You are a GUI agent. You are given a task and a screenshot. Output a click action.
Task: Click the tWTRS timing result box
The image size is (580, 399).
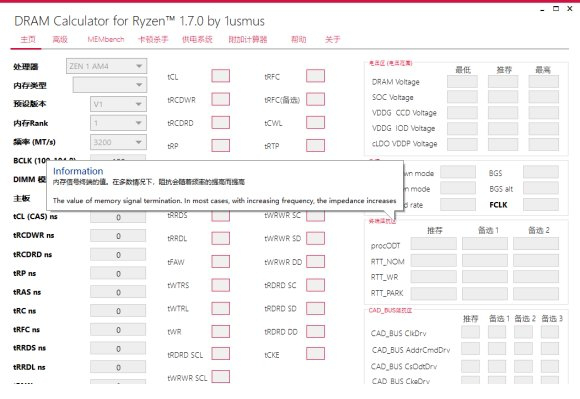click(x=220, y=285)
